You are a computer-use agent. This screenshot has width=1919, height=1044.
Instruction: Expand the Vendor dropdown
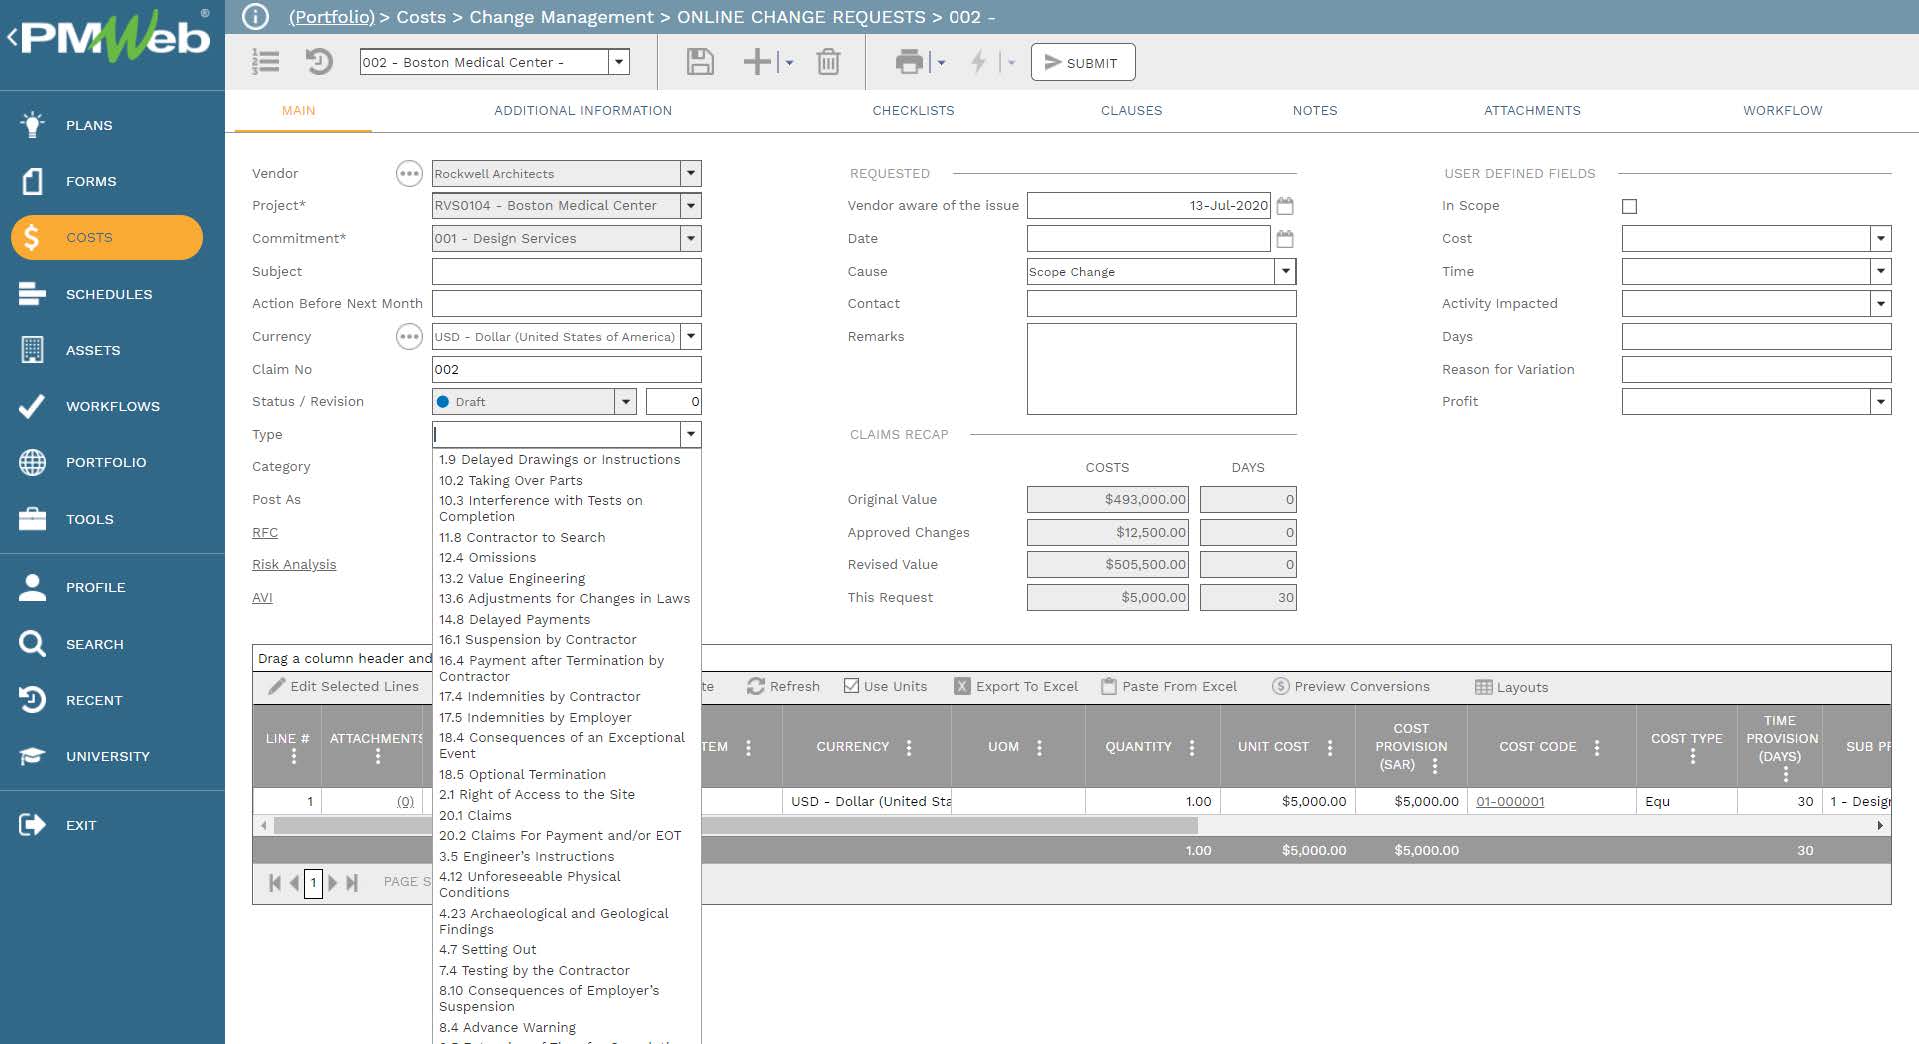click(691, 174)
